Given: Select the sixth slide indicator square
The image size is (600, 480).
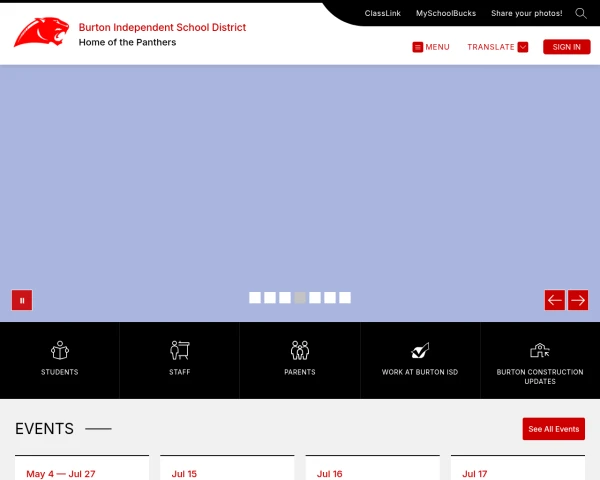Looking at the screenshot, I should (x=330, y=297).
